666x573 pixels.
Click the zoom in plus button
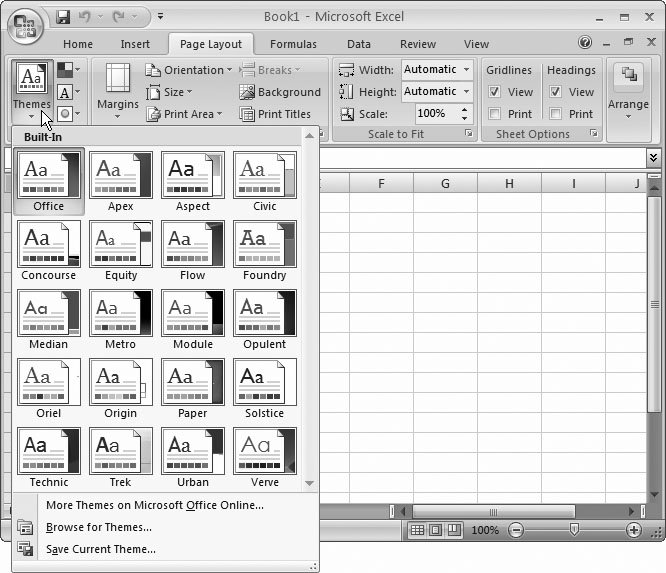[x=634, y=530]
